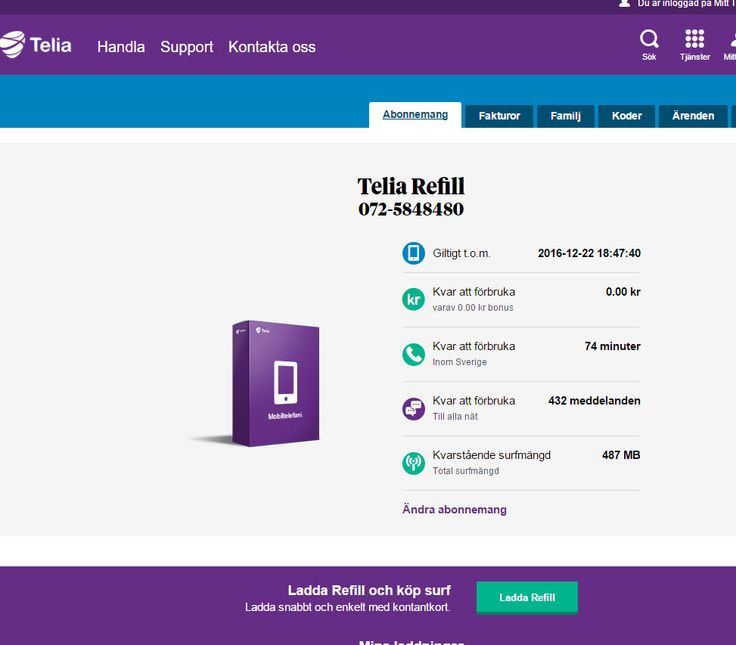Open the Support menu
The height and width of the screenshot is (645, 736).
pyautogui.click(x=187, y=47)
